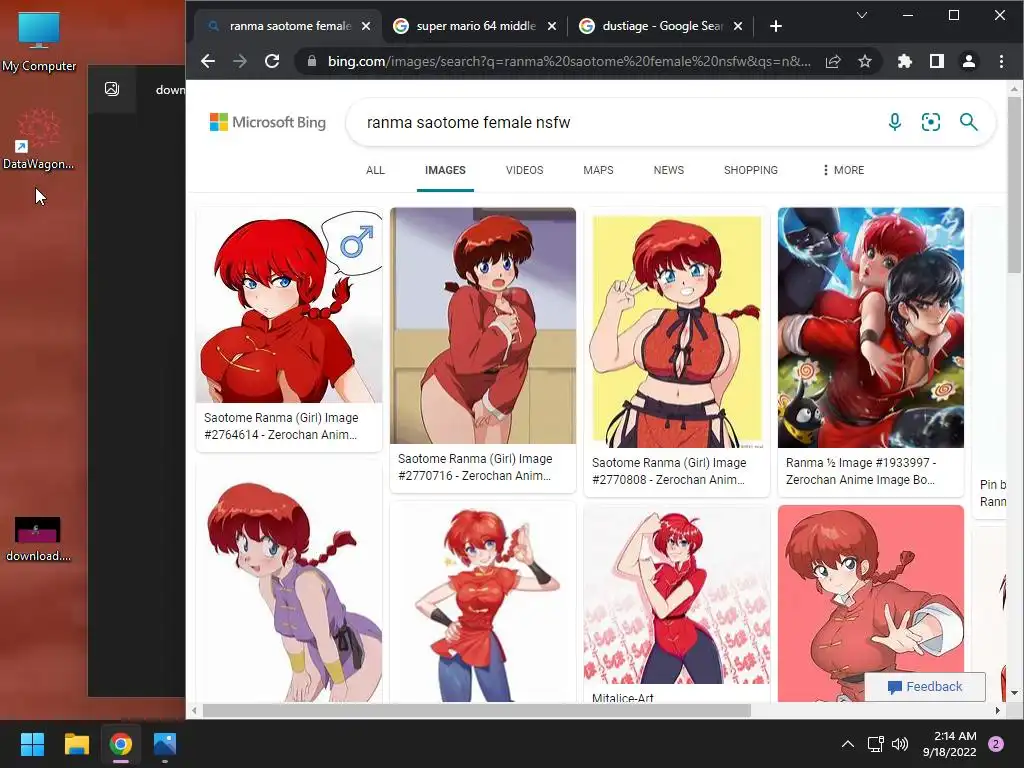
Task: Open File Explorer from taskbar
Action: coord(76,744)
